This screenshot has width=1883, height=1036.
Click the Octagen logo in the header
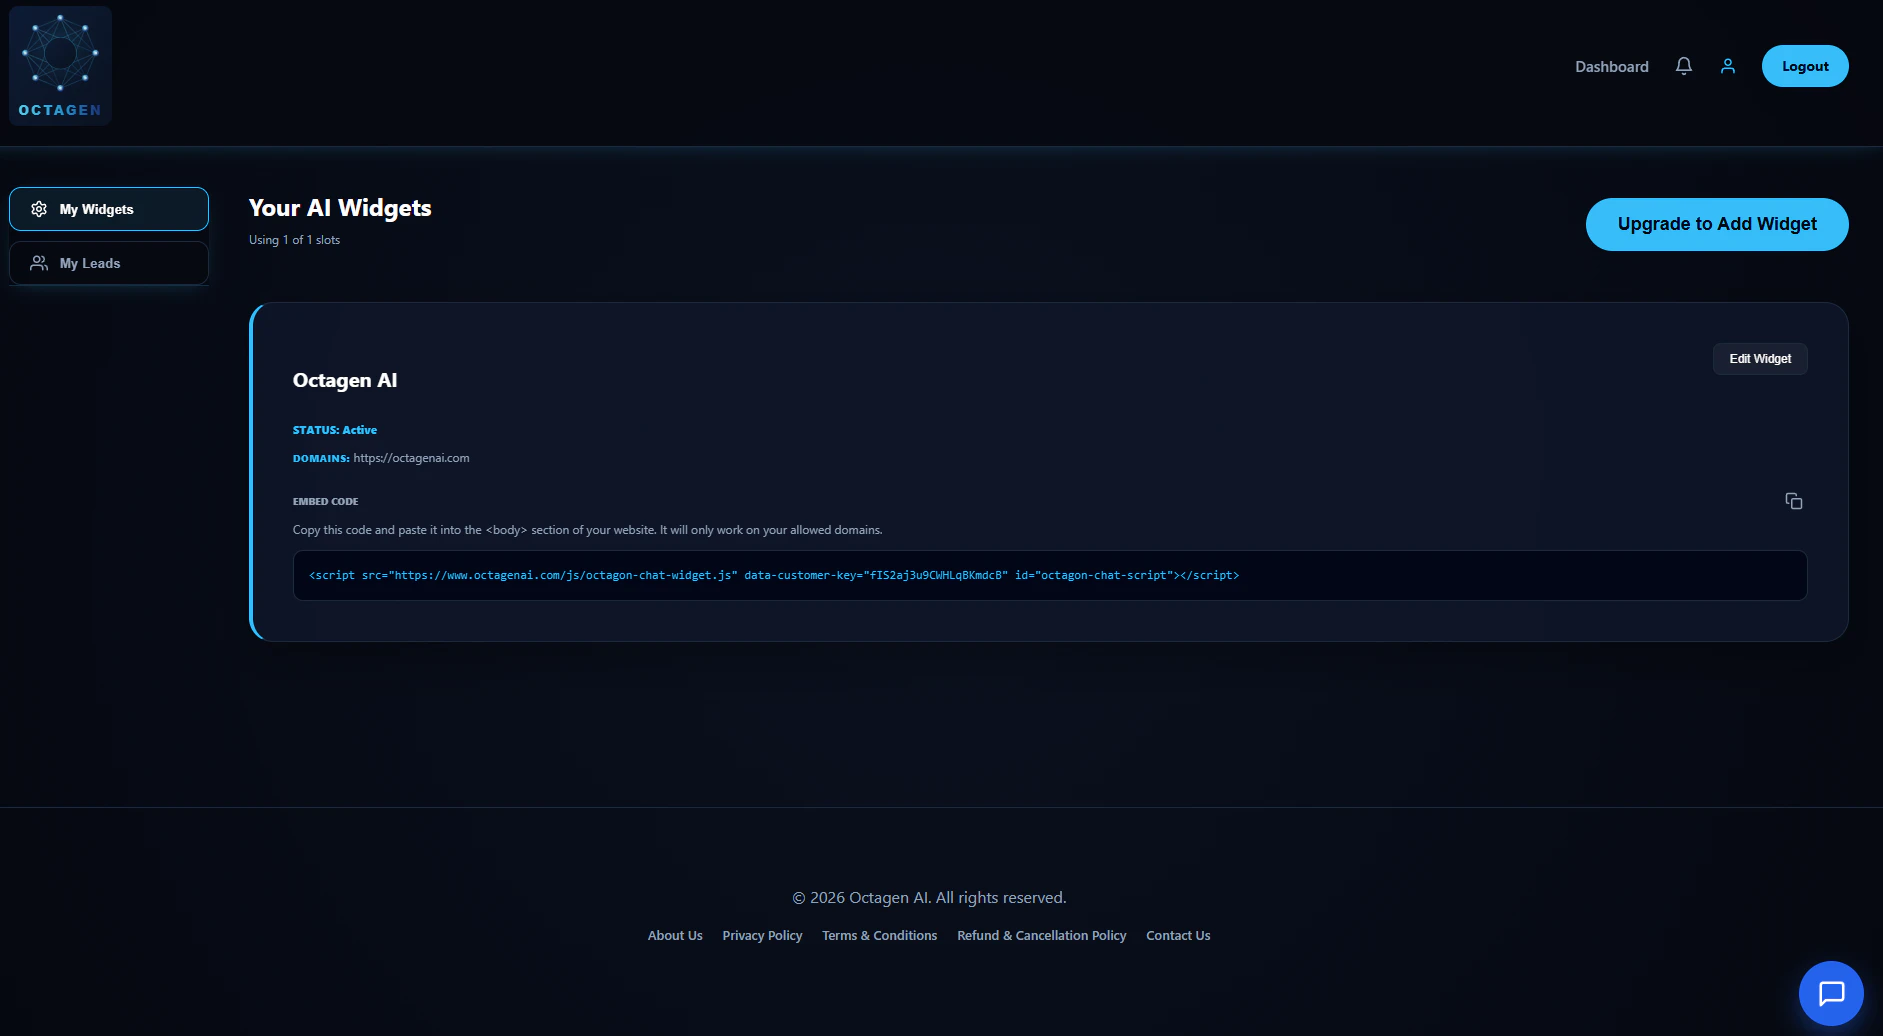tap(60, 66)
